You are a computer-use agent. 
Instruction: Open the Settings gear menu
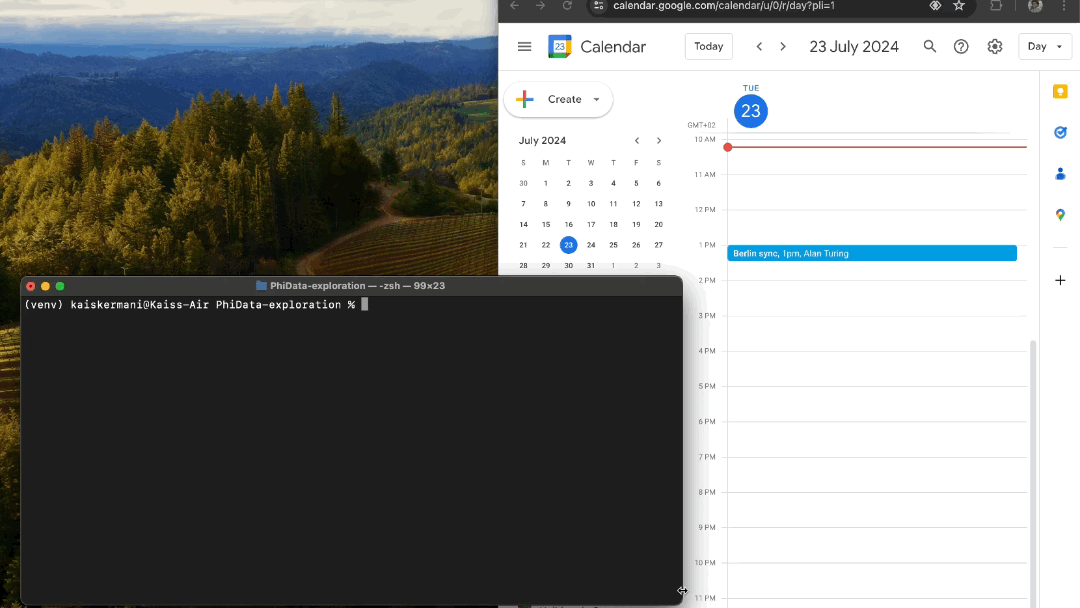pyautogui.click(x=995, y=47)
